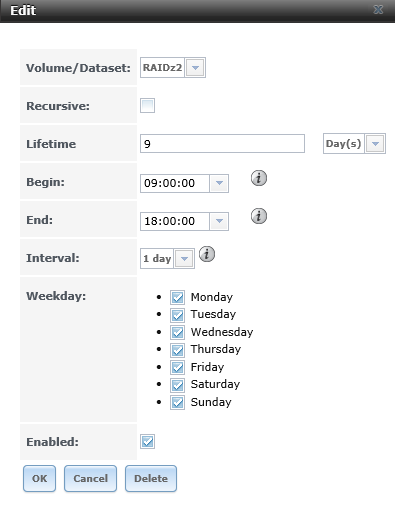Image resolution: width=395 pixels, height=507 pixels.
Task: Uncheck the Friday checkbox
Action: pos(177,367)
